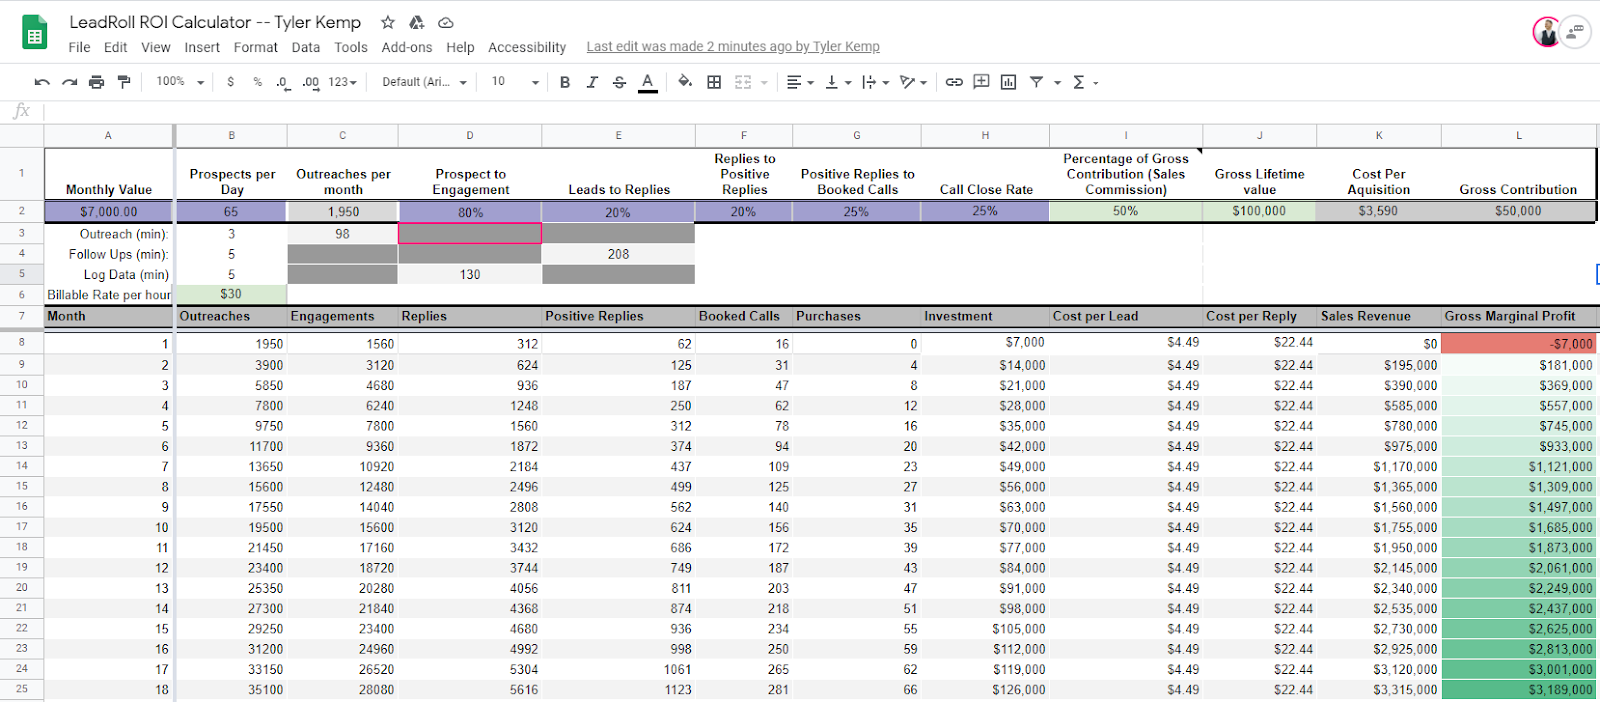
Task: Open the zoom level dropdown
Action: pos(180,82)
